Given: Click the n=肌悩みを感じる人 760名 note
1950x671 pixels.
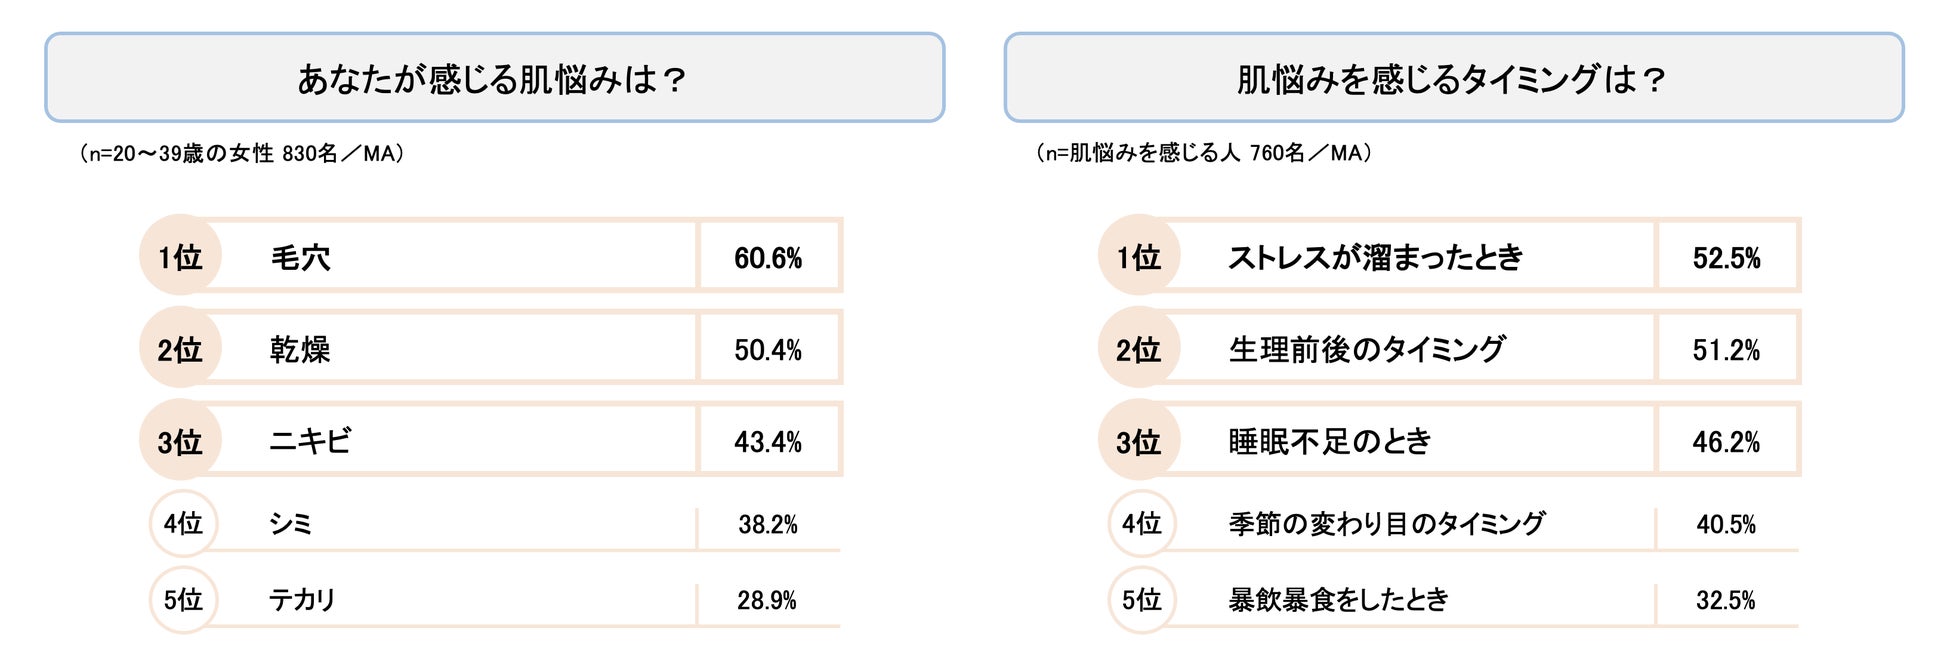Looking at the screenshot, I should click(x=1204, y=153).
